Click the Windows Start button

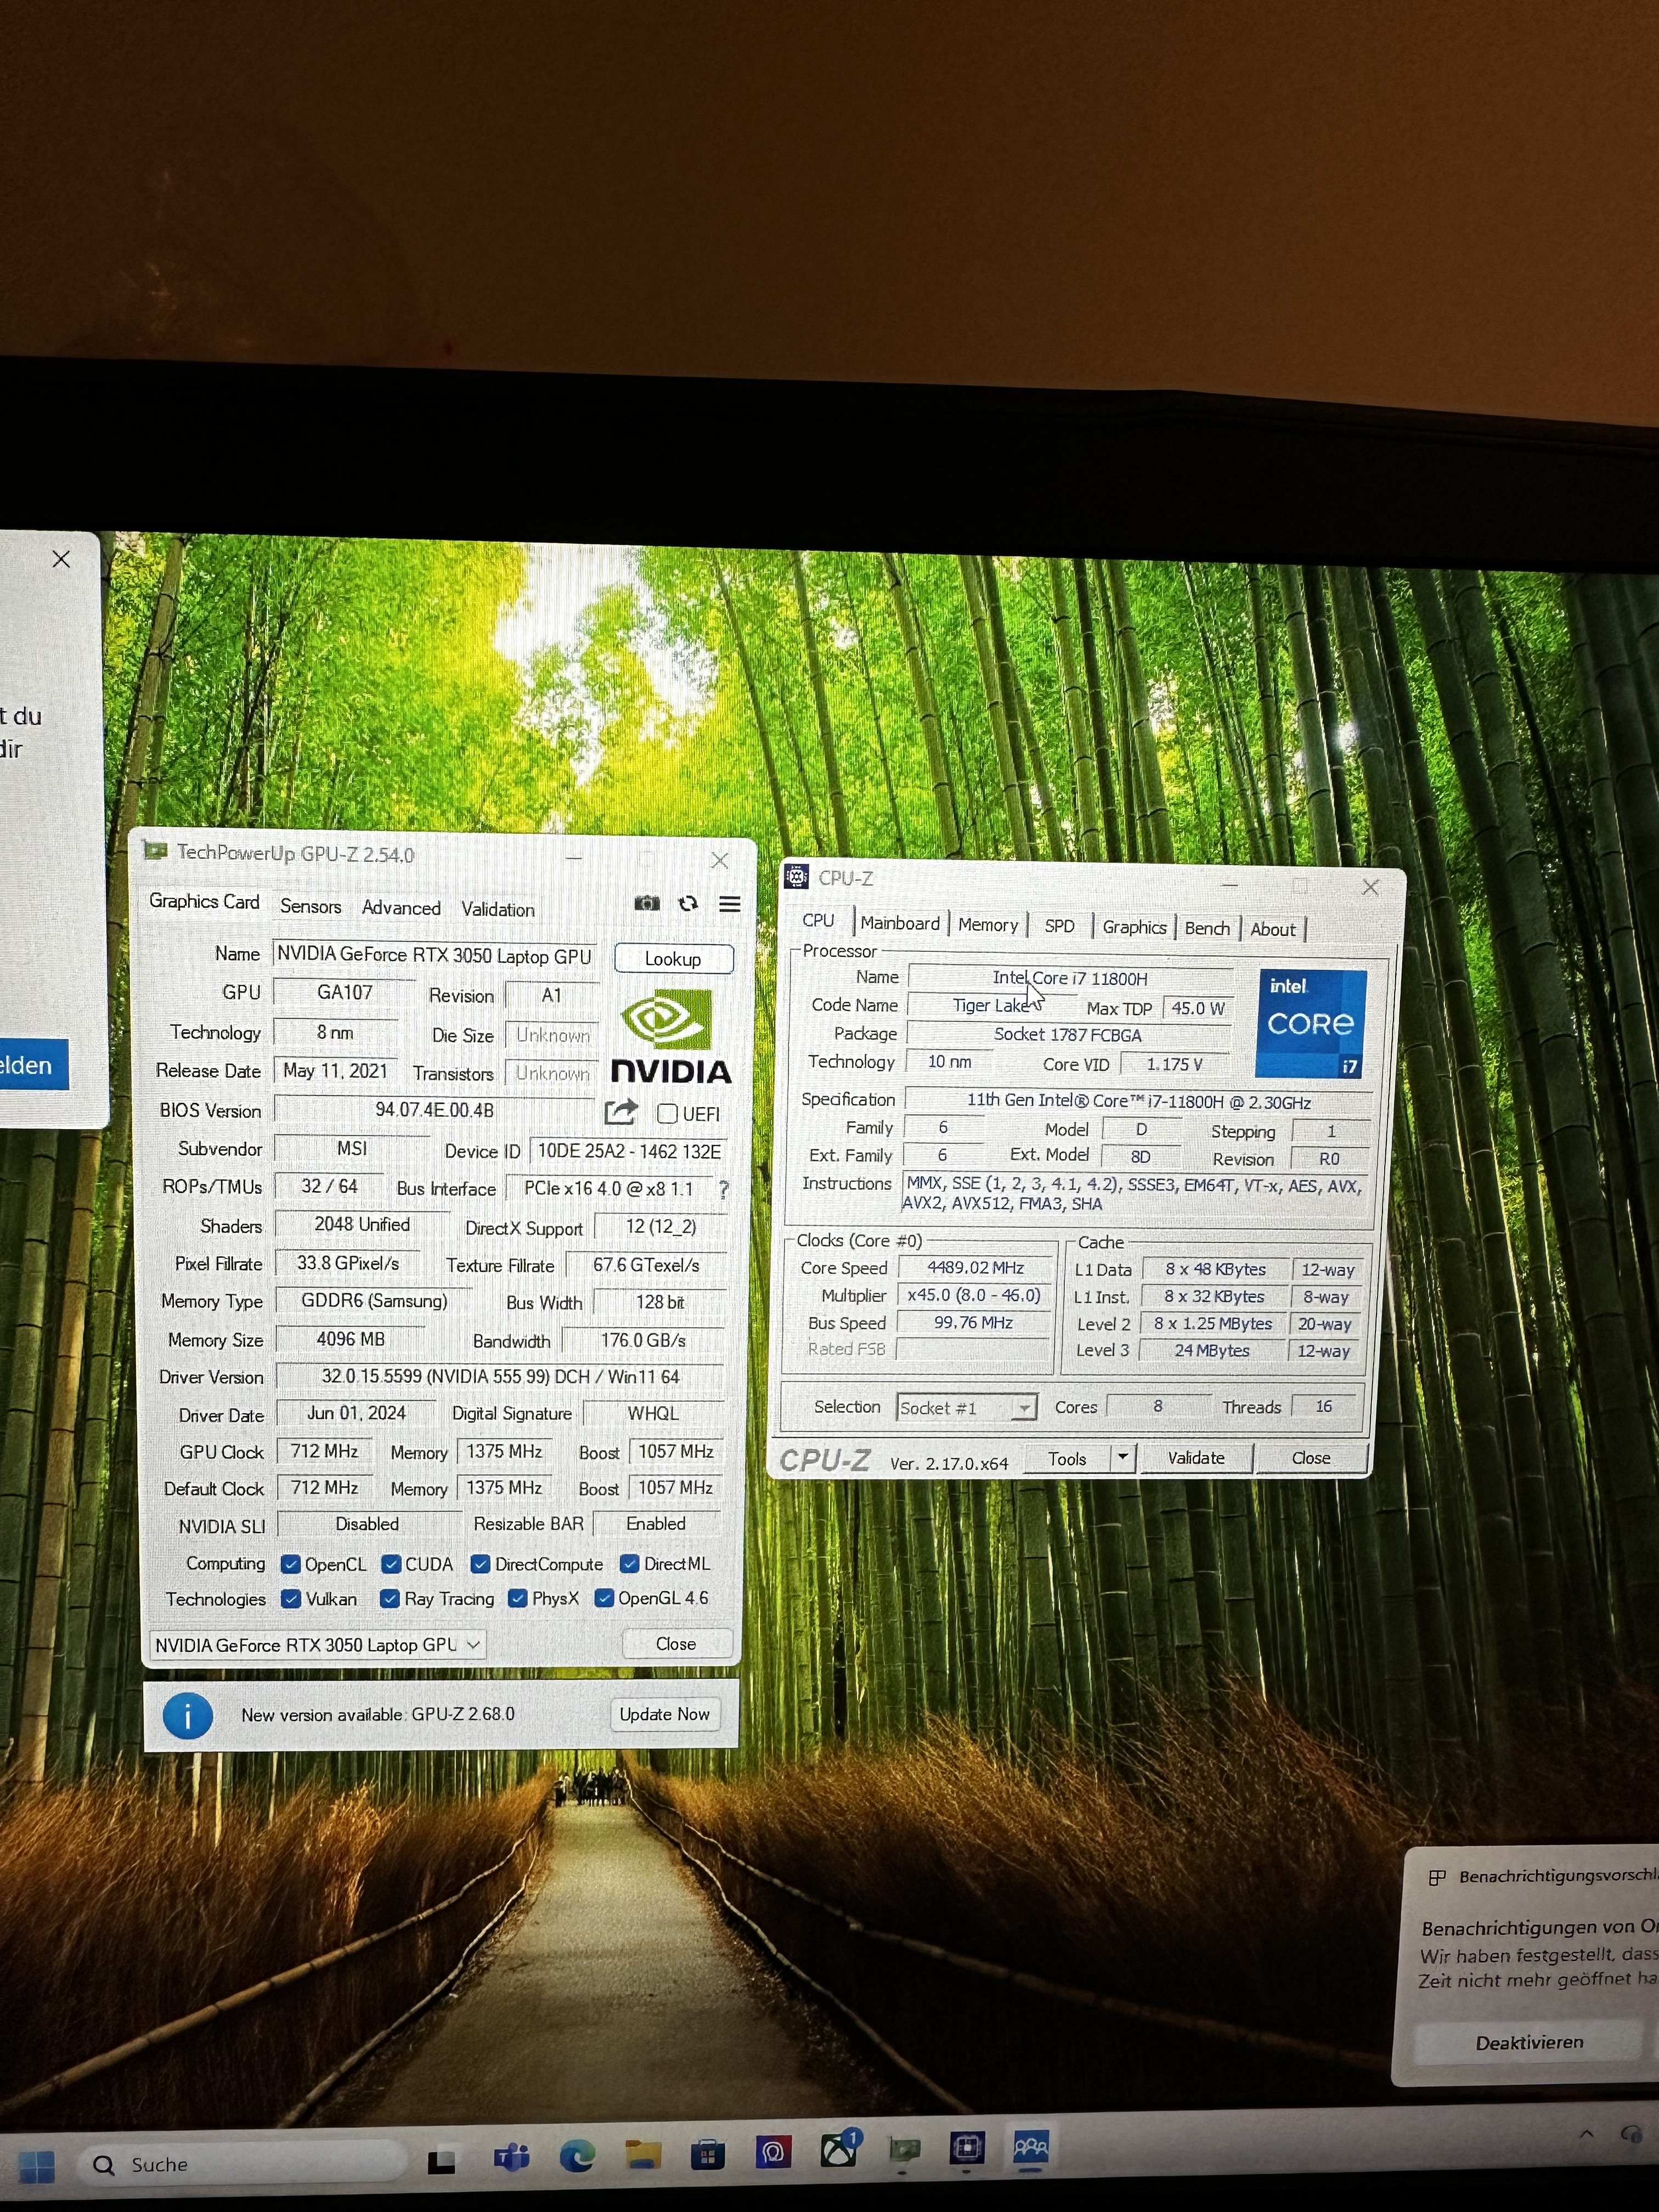37,2167
